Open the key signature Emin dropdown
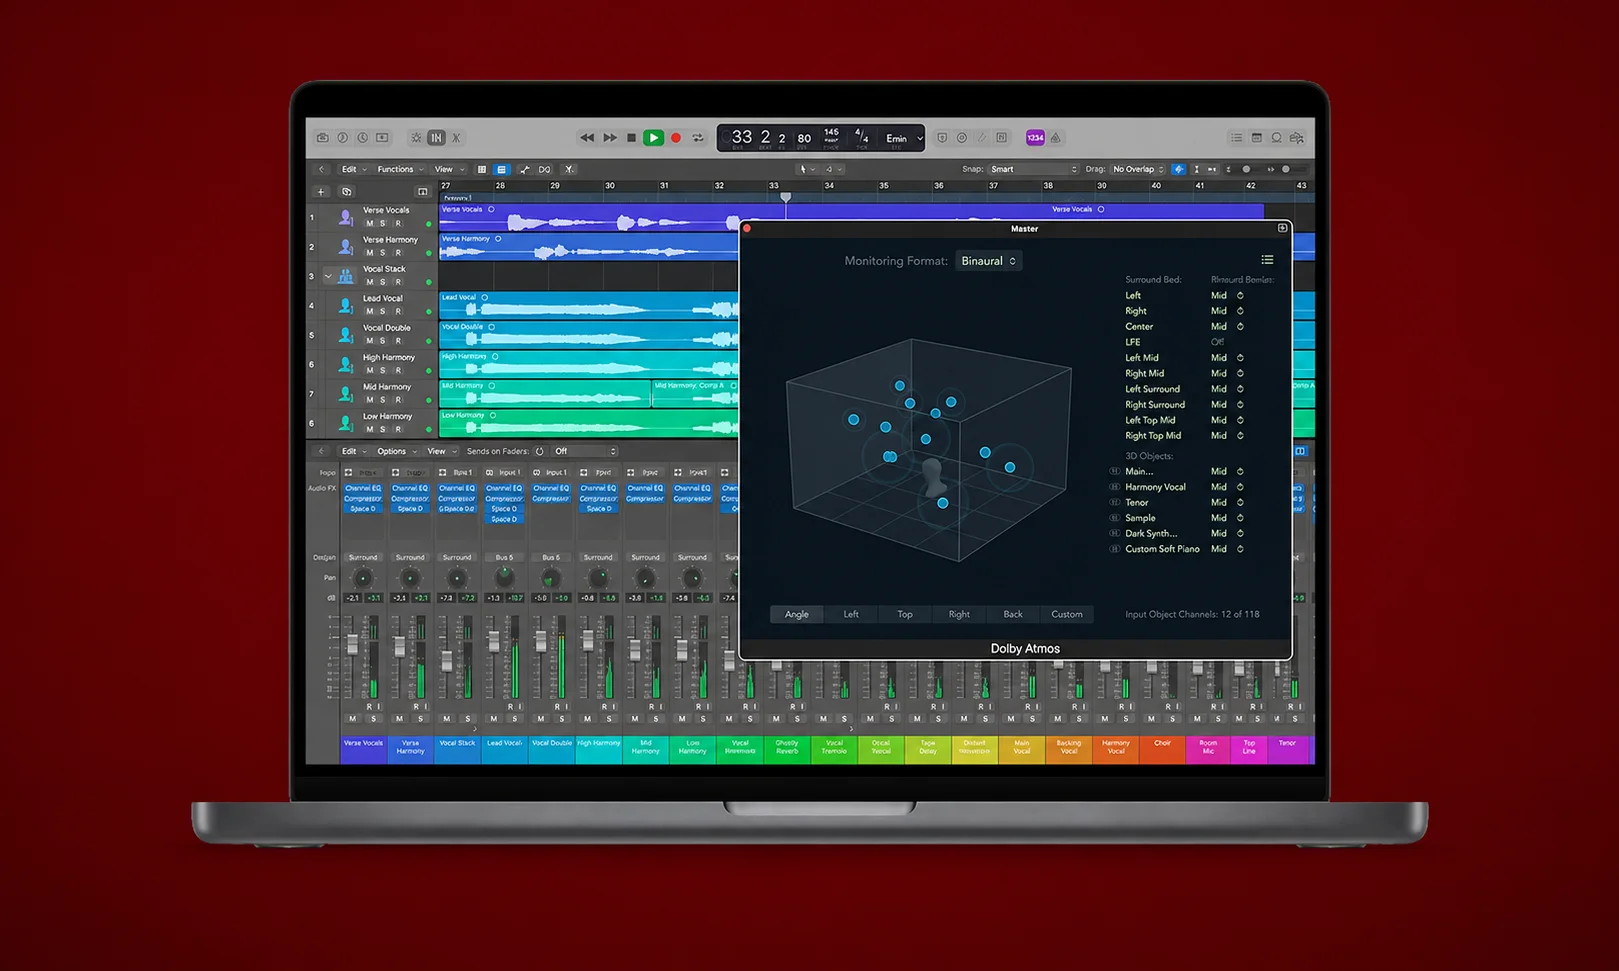 point(903,138)
